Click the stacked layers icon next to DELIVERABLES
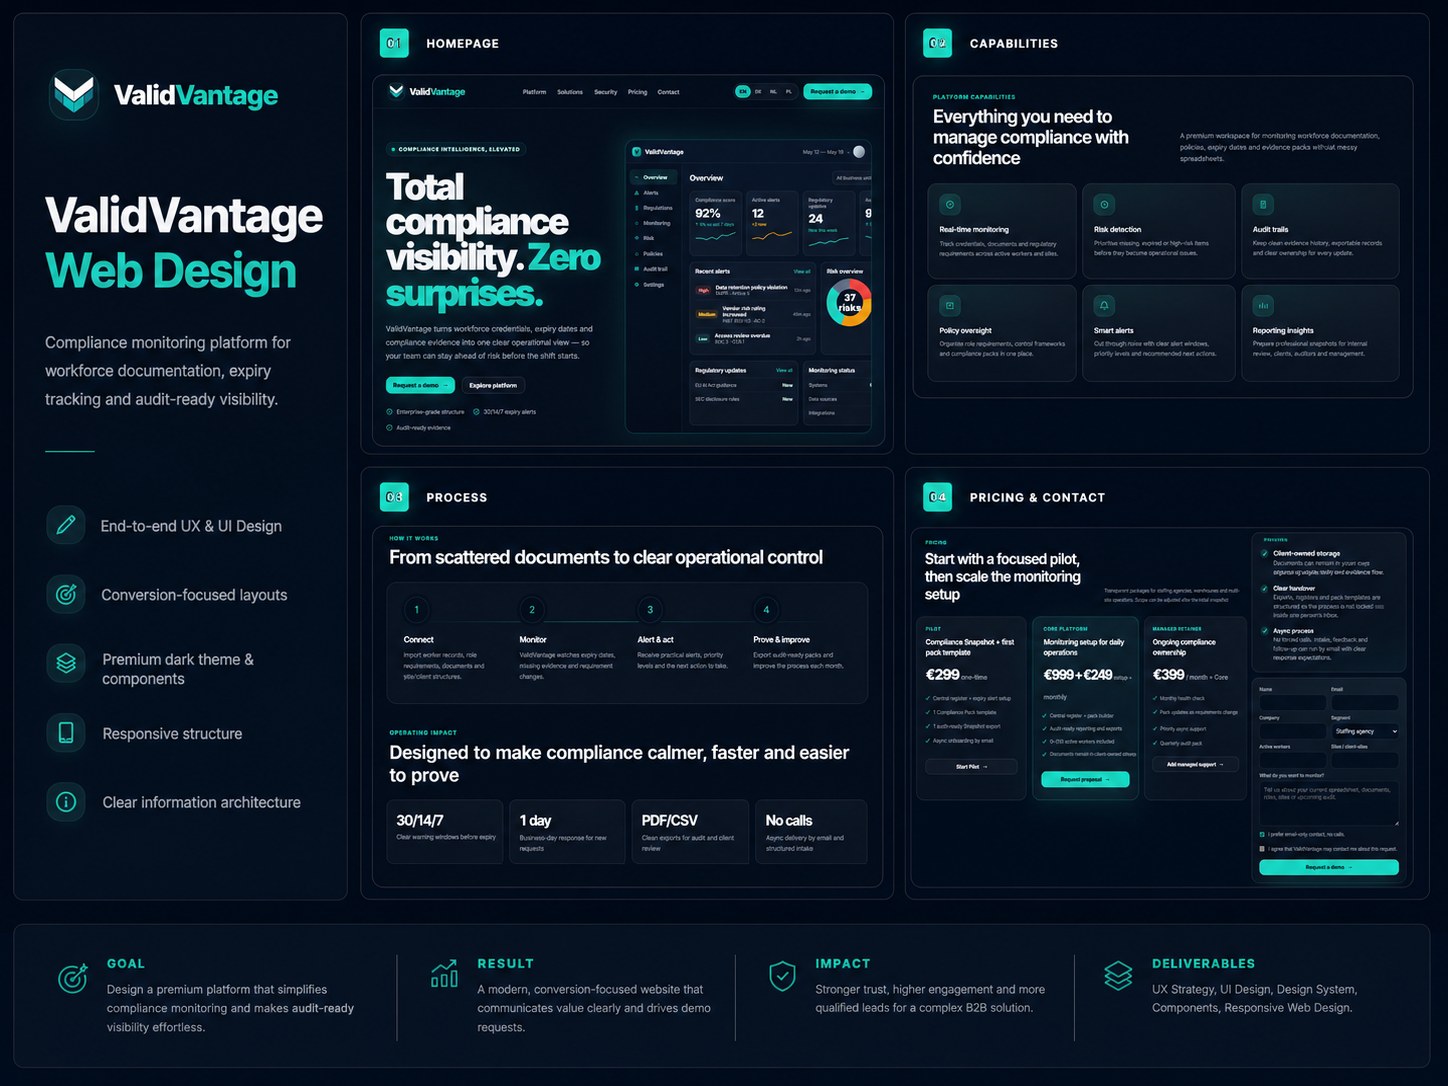 click(x=1118, y=975)
